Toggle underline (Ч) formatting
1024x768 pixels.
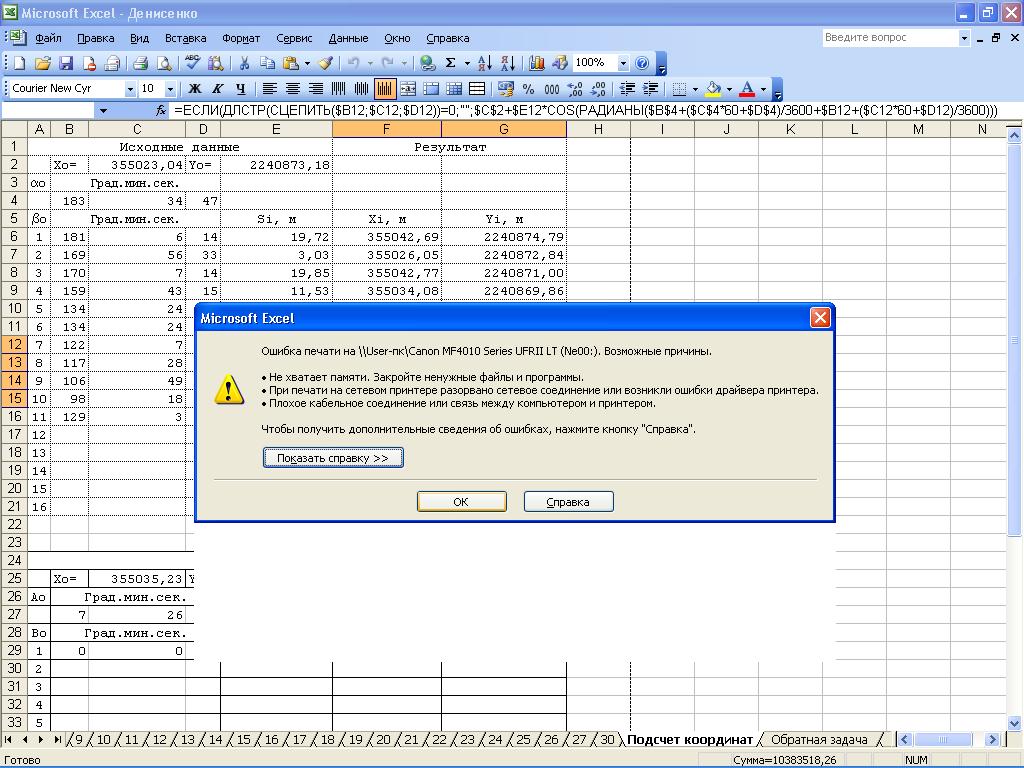pyautogui.click(x=241, y=89)
